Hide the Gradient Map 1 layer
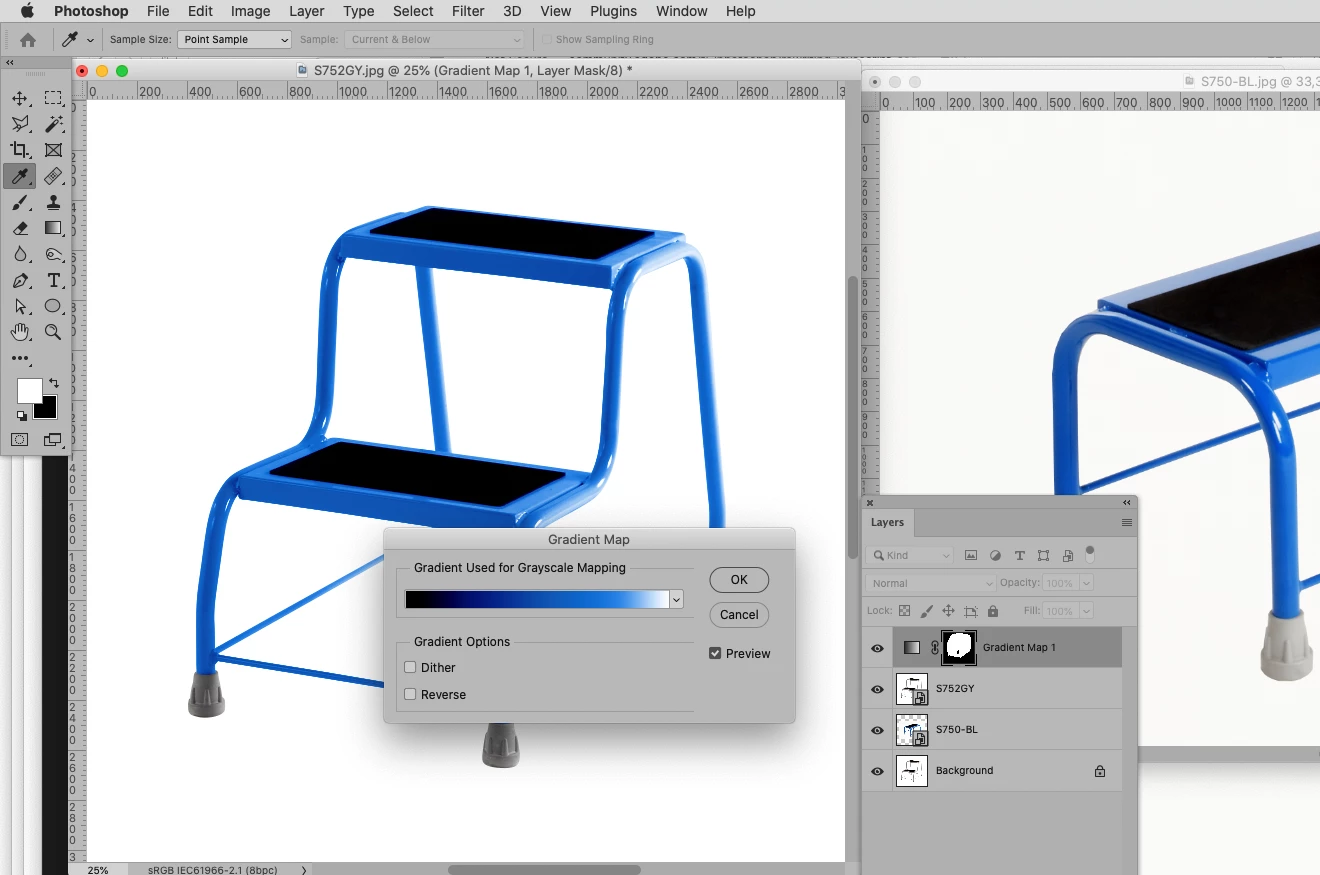This screenshot has height=875, width=1320. (x=877, y=648)
